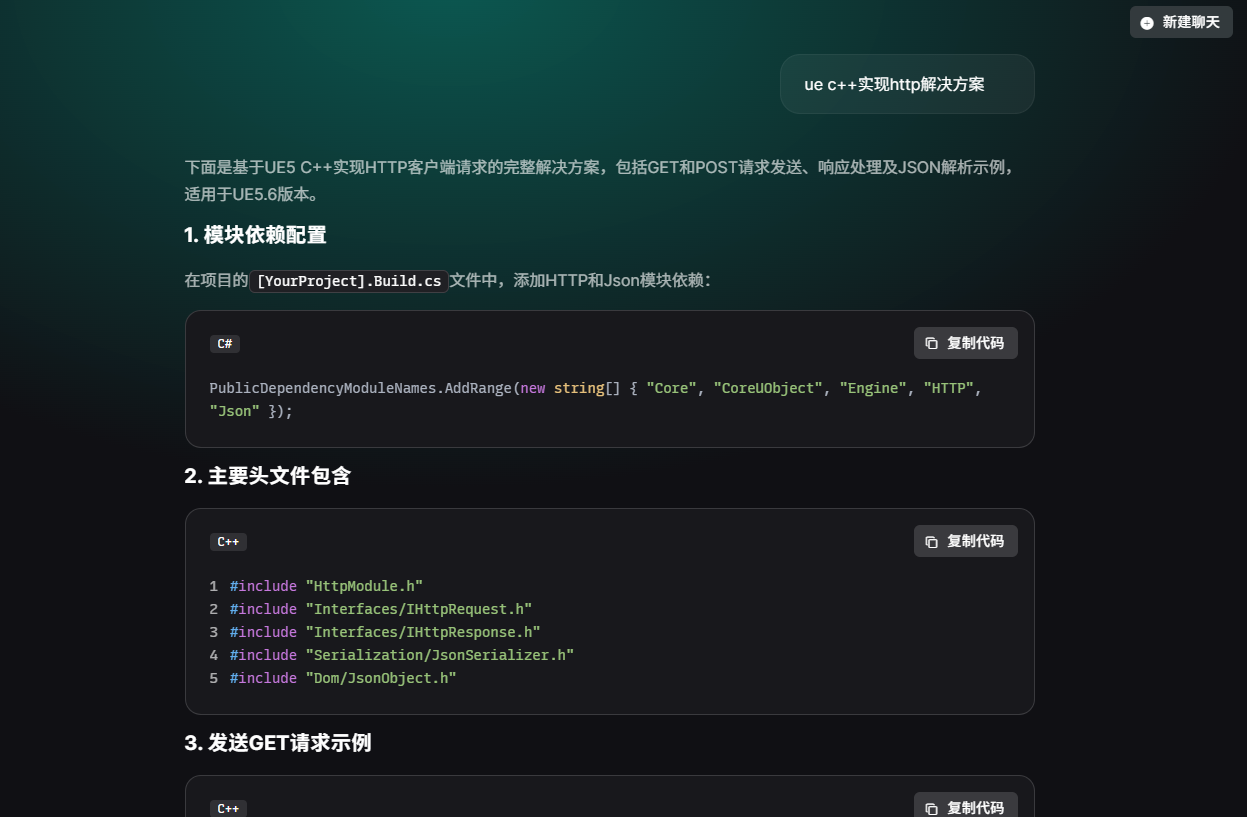Viewport: 1247px width, 817px height.
Task: Click copy icon in GET example block
Action: click(931, 808)
